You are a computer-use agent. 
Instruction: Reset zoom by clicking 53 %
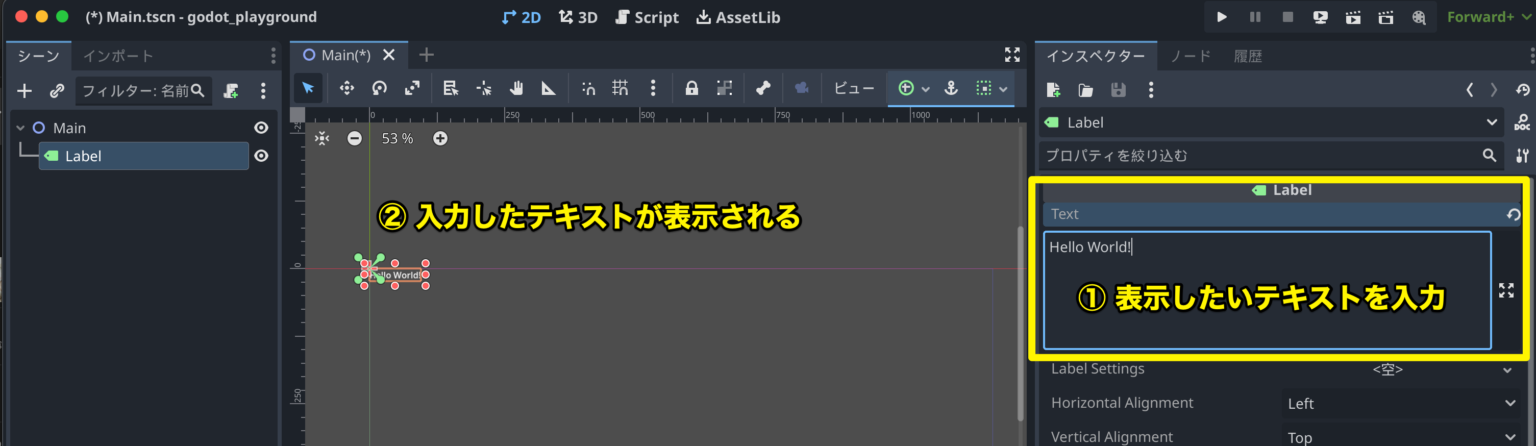point(397,138)
